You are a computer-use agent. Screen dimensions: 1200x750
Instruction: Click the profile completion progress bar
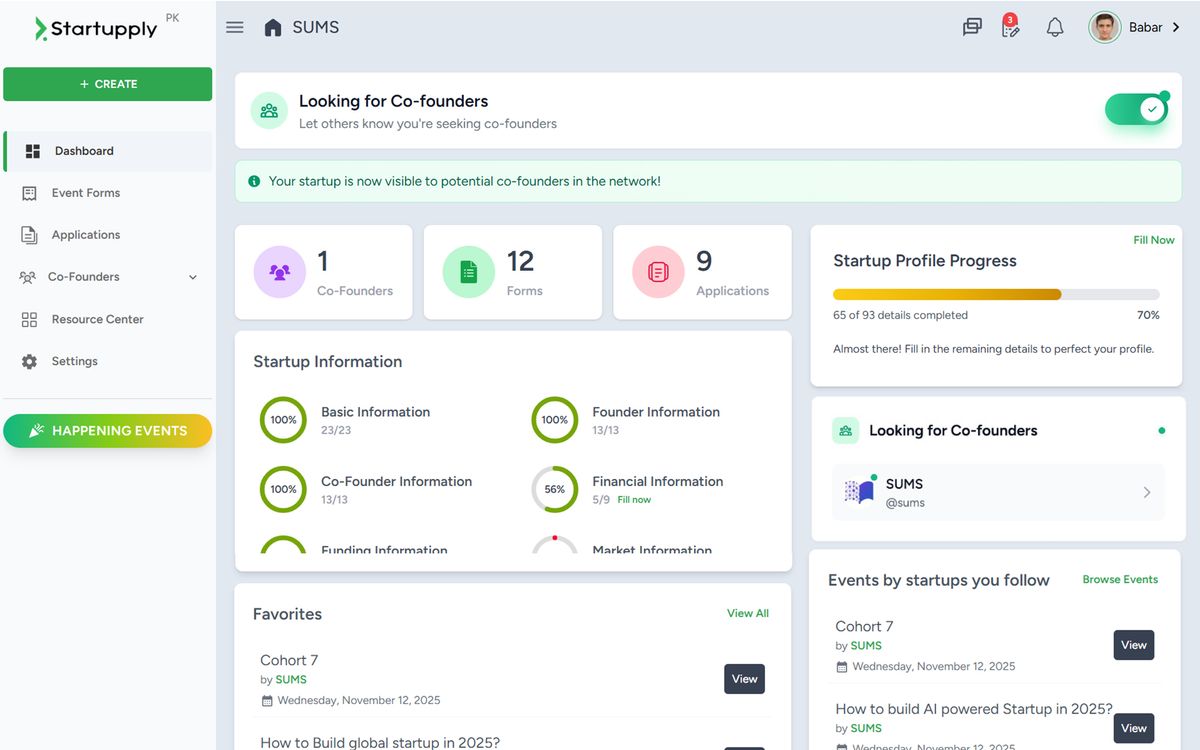click(x=995, y=294)
